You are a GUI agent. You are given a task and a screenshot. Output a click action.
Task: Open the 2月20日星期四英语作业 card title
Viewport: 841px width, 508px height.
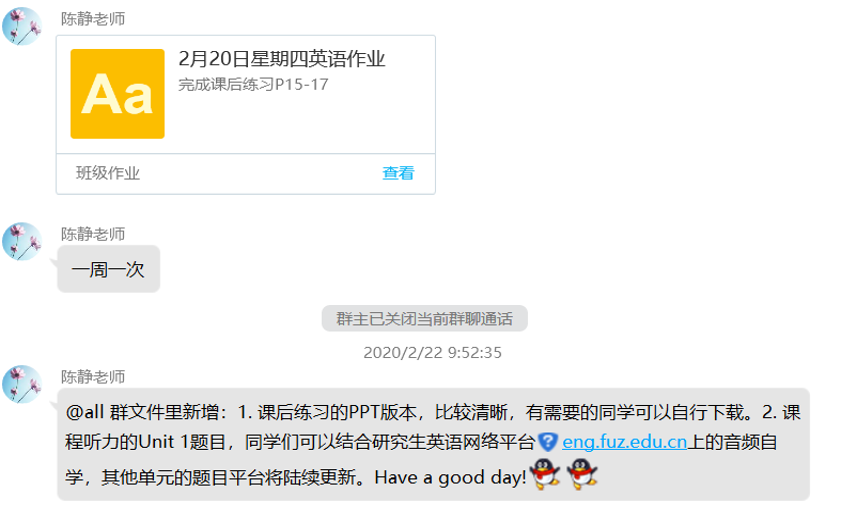(x=282, y=58)
